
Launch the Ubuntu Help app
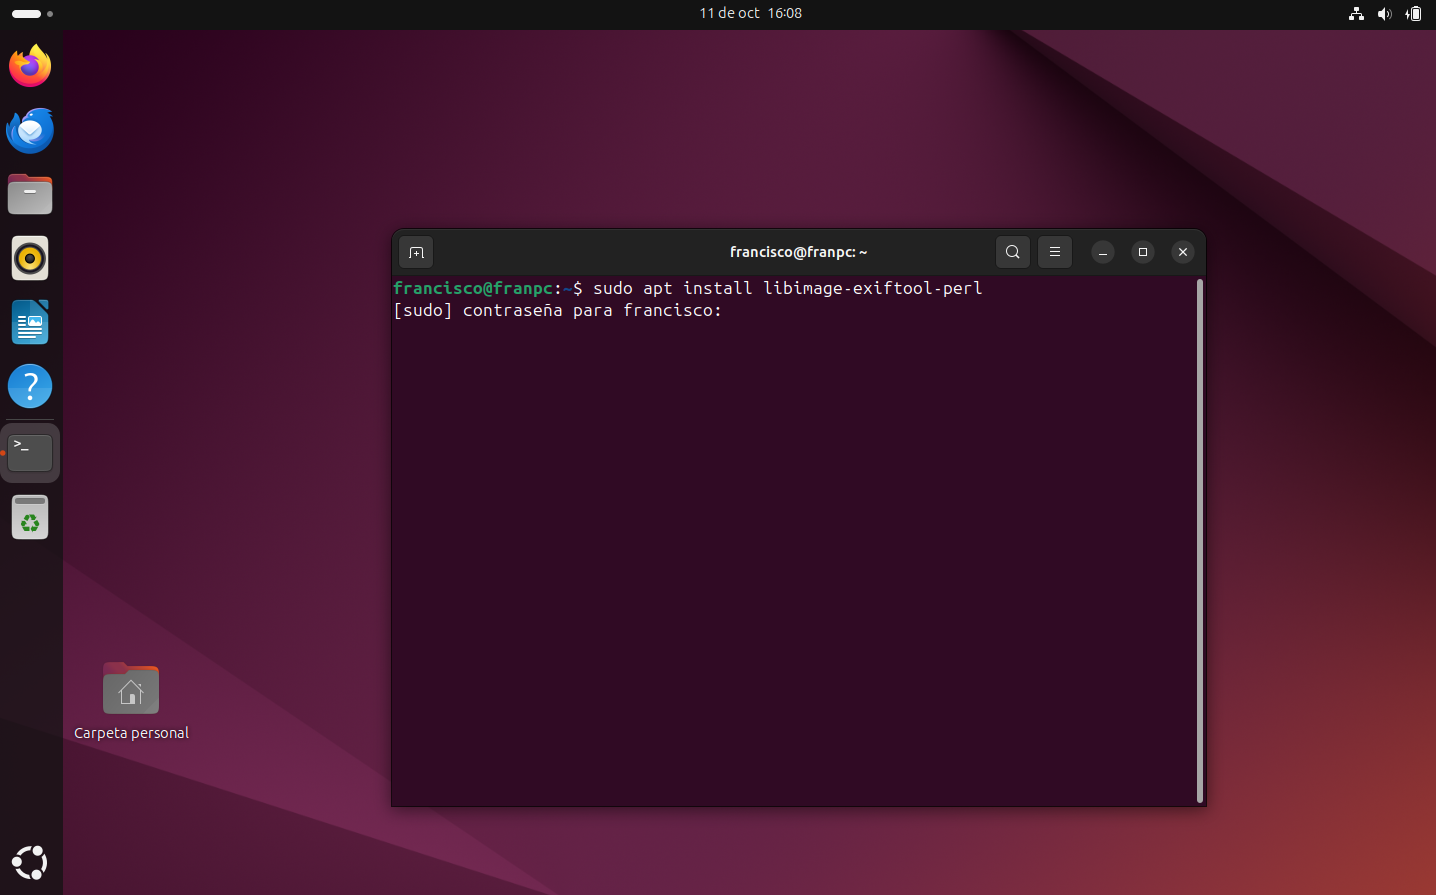click(29, 386)
